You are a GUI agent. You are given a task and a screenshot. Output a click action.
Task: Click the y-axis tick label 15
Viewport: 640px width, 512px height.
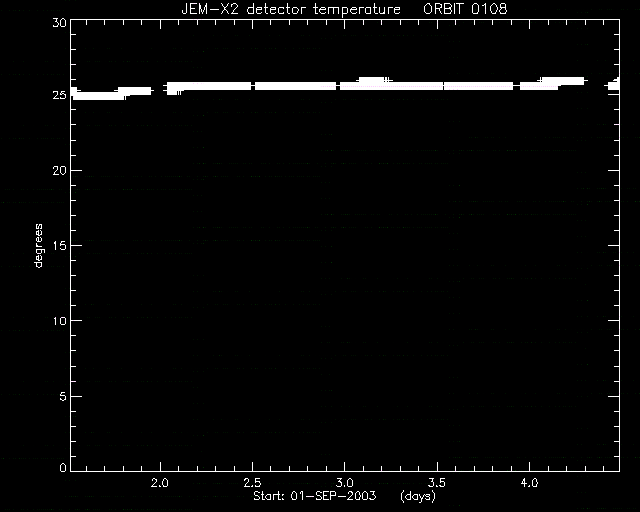tap(59, 246)
